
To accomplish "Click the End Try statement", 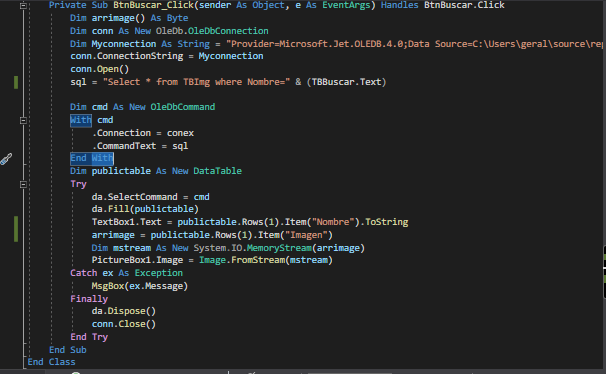I will pos(89,337).
